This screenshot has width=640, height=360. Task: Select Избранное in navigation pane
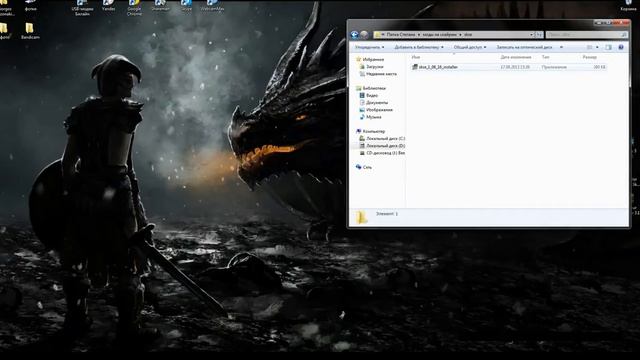370,60
